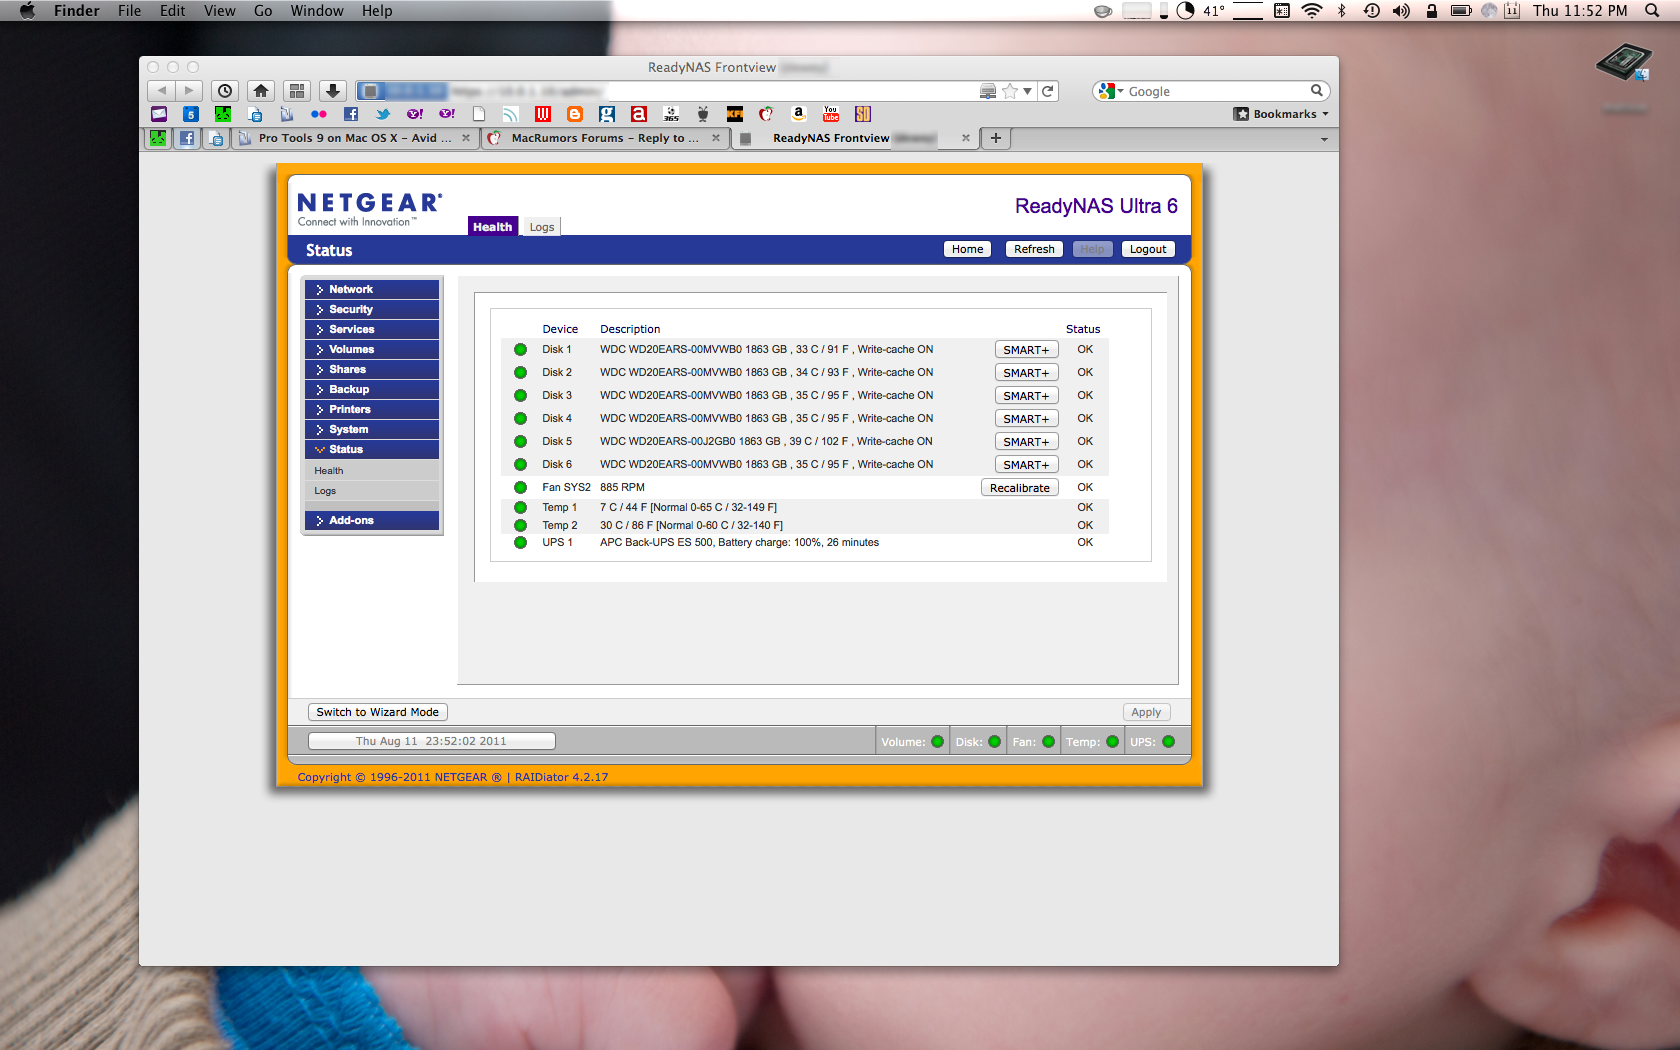
Task: Reload page using address bar refresh icon
Action: tap(1048, 91)
